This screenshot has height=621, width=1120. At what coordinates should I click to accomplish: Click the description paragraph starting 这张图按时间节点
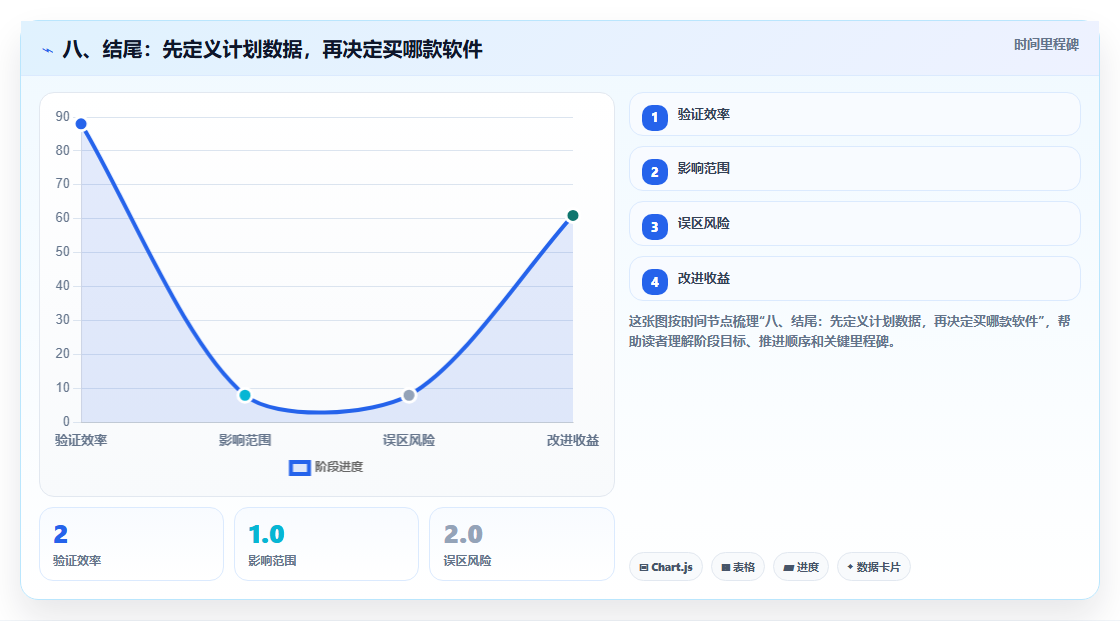pos(849,331)
